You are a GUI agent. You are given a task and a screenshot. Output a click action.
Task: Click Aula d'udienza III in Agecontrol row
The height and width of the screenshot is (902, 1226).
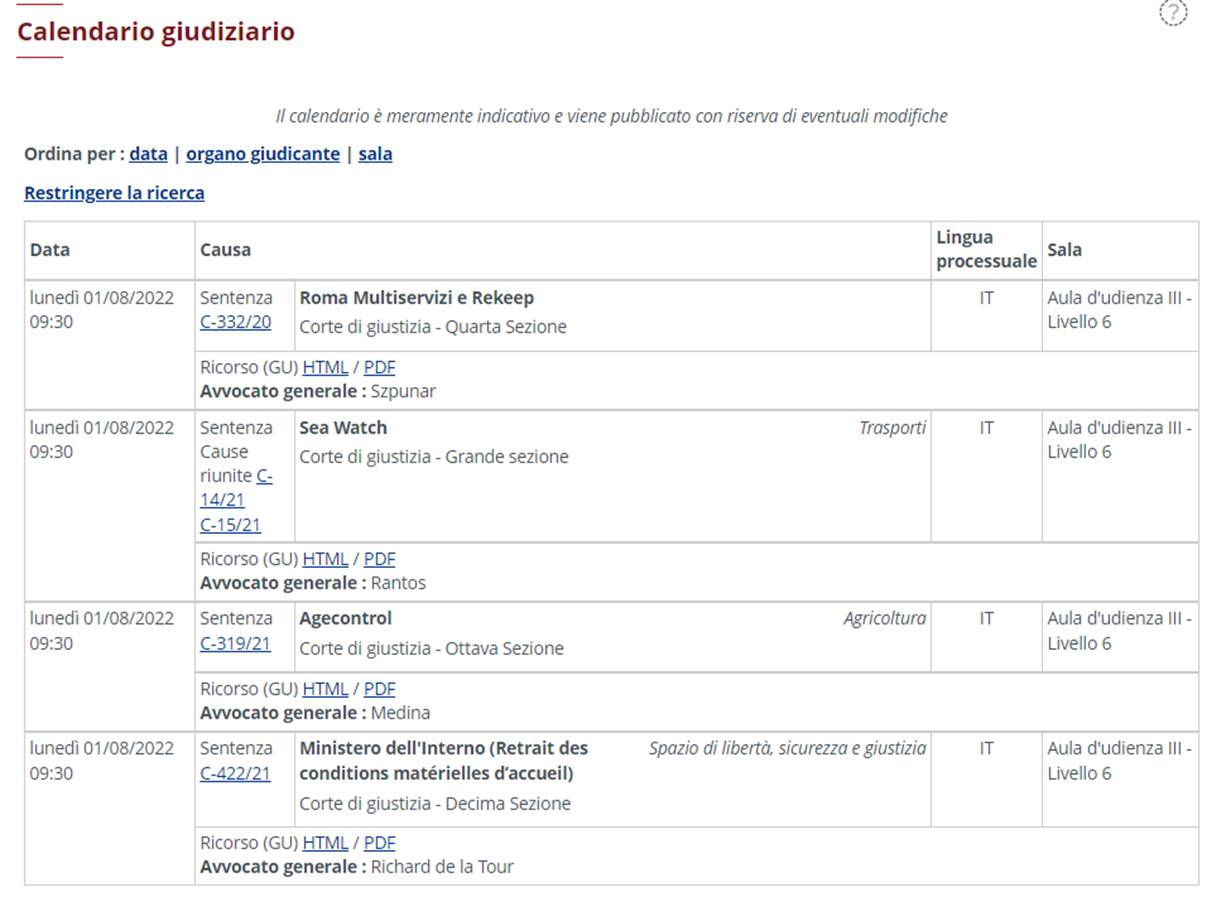click(x=1119, y=630)
